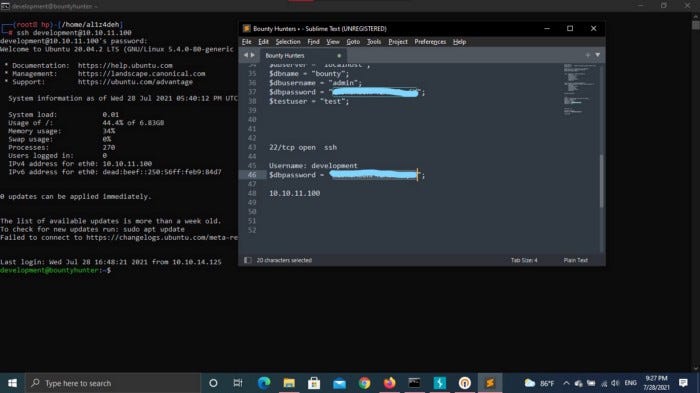Open the Action Center notifications icon
Viewport: 700px width, 393px height.
(x=683, y=383)
